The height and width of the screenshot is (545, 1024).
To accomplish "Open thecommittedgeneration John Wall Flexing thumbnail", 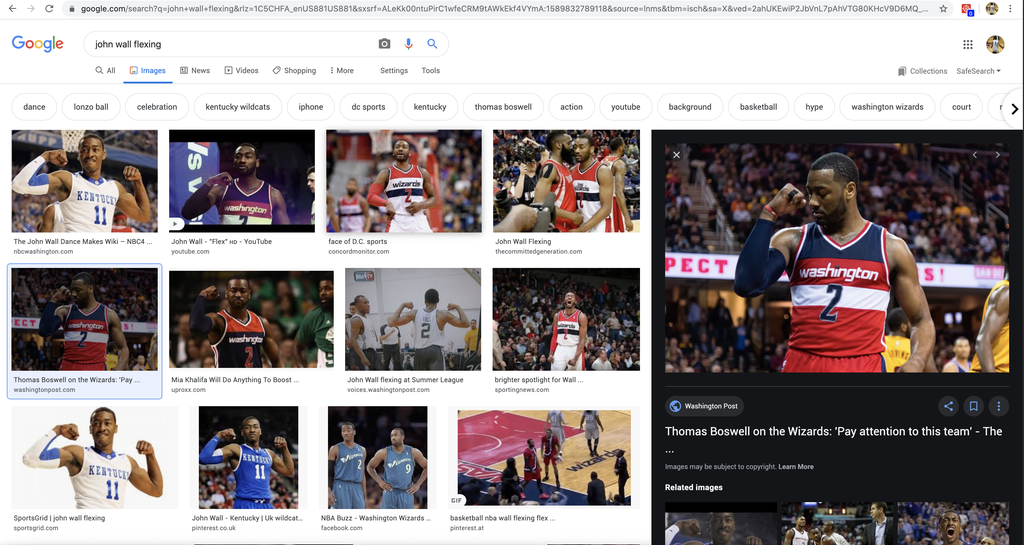I will click(566, 181).
